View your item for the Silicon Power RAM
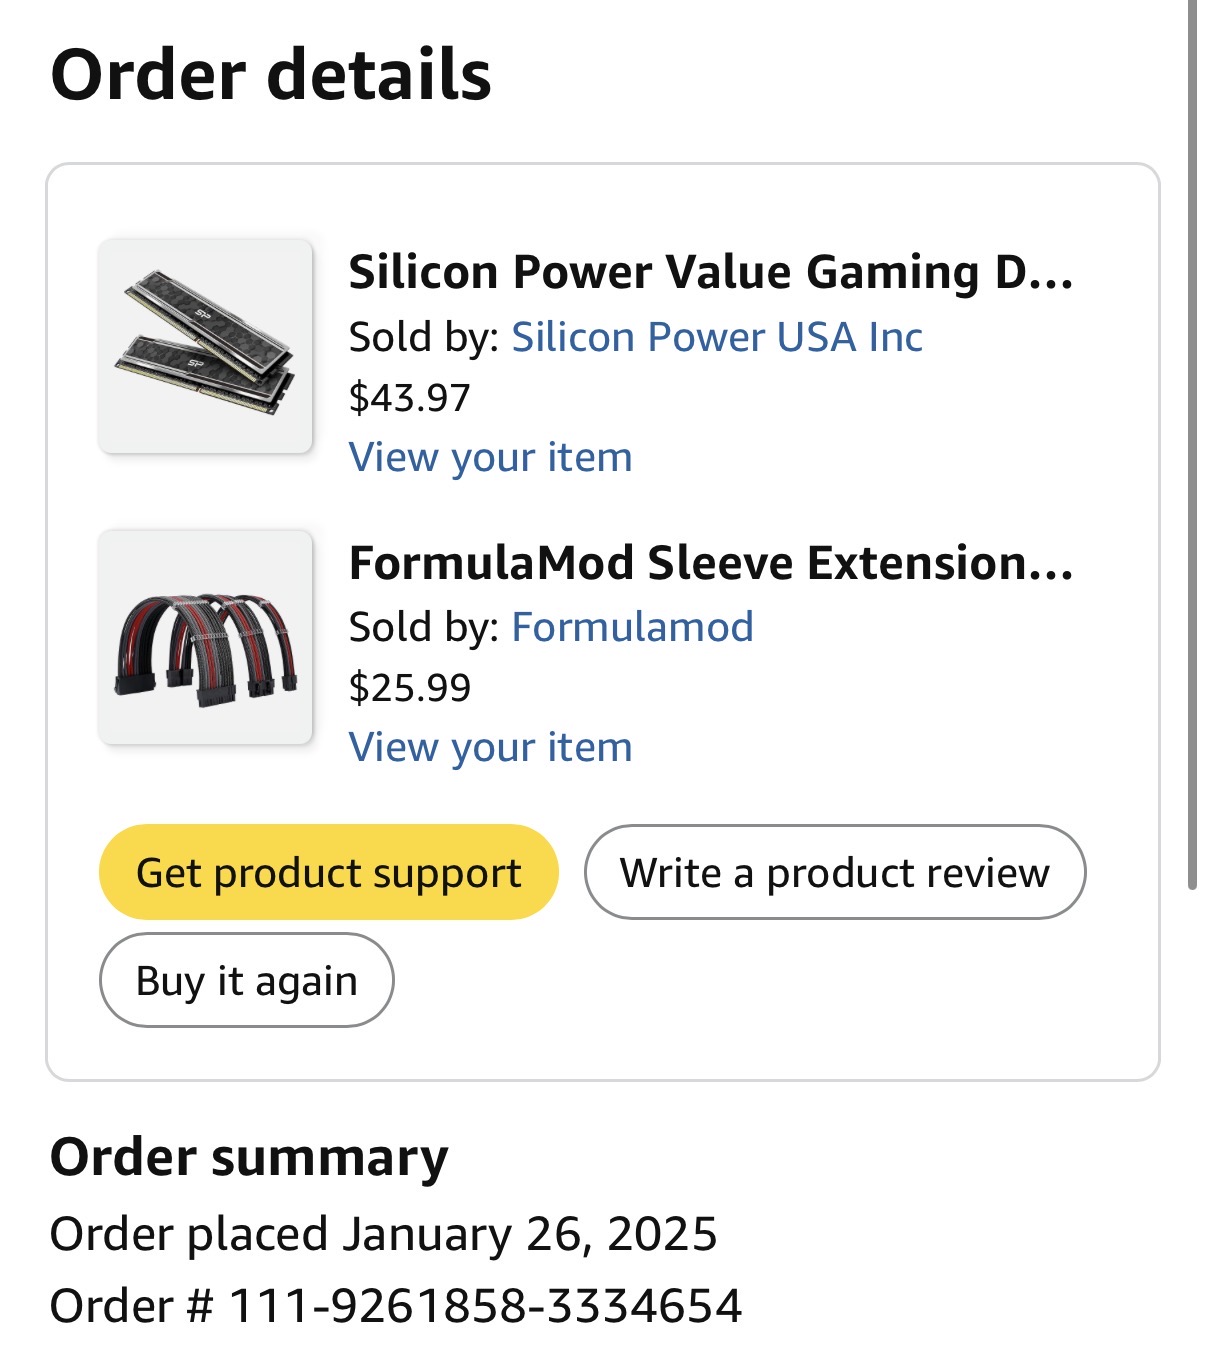The image size is (1206, 1351). click(490, 457)
